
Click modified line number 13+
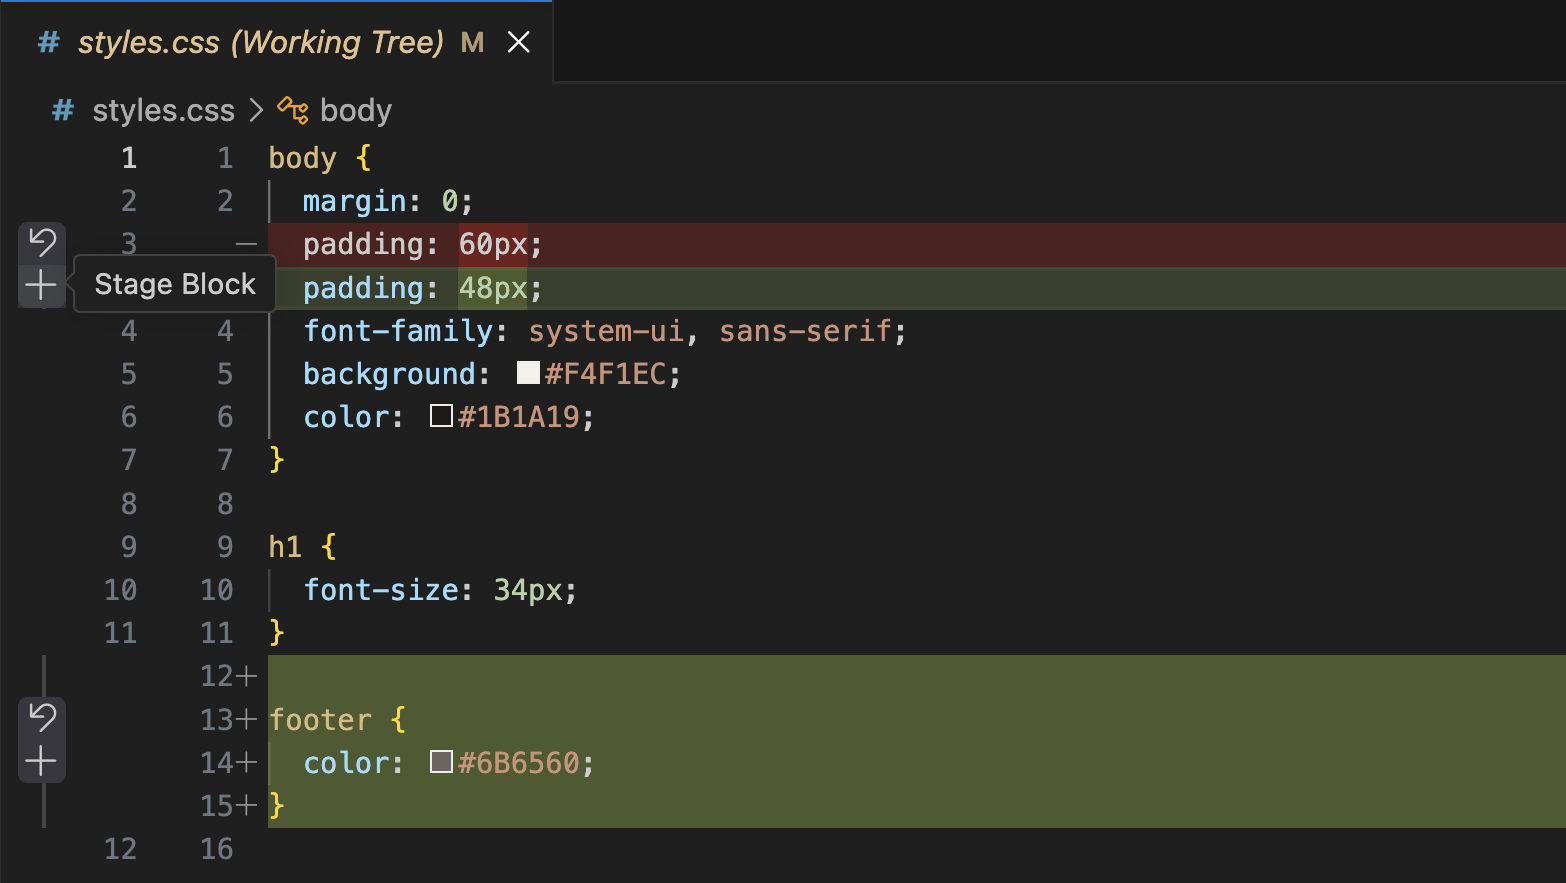(x=228, y=720)
